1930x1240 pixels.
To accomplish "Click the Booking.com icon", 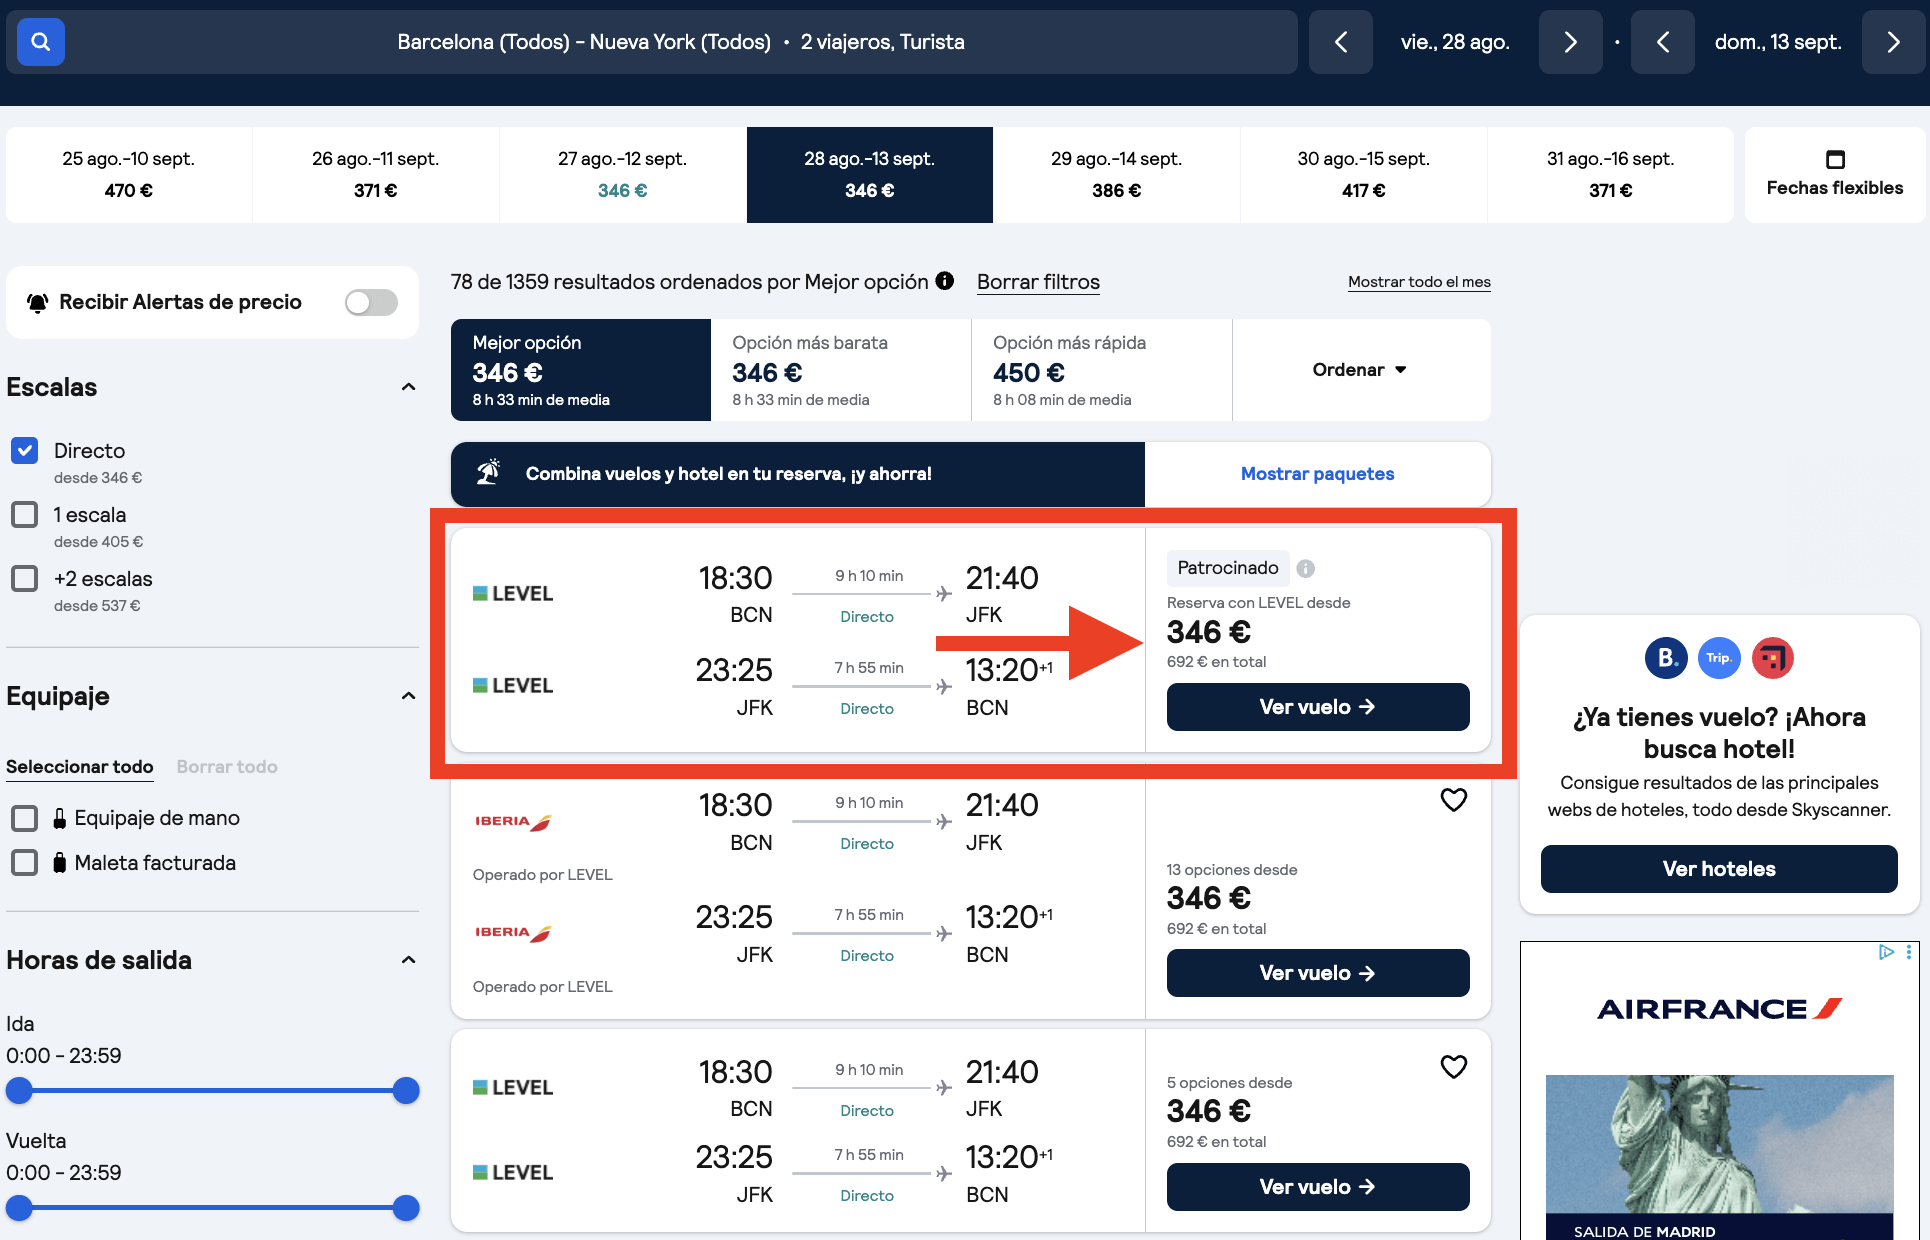I will (x=1665, y=658).
